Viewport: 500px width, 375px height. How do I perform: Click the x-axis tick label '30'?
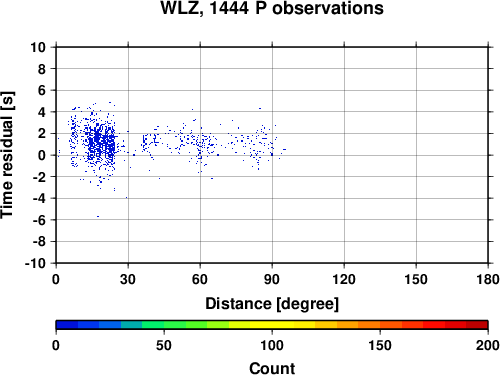(x=128, y=279)
